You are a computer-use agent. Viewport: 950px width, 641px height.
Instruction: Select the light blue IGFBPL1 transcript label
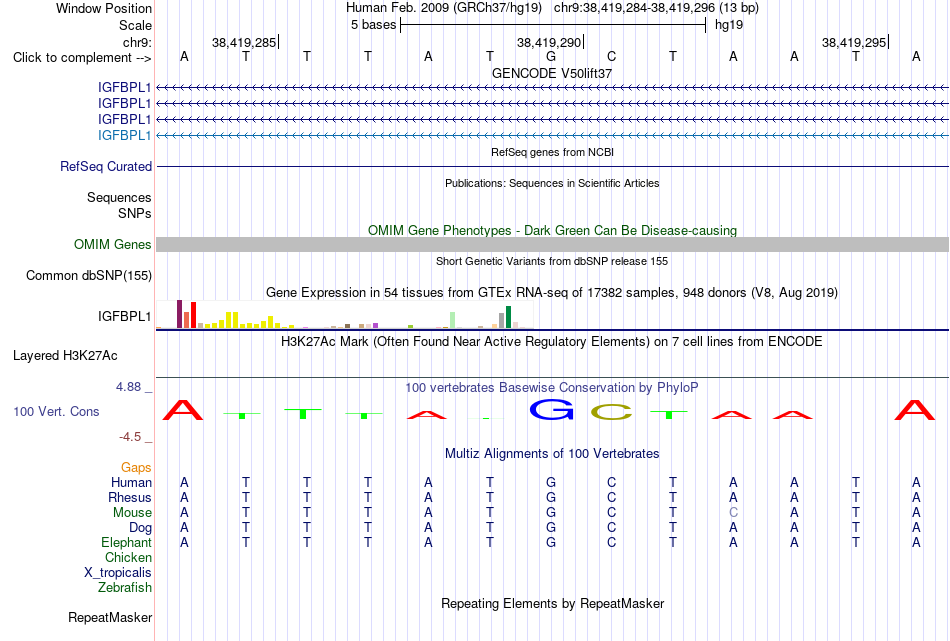(x=124, y=135)
